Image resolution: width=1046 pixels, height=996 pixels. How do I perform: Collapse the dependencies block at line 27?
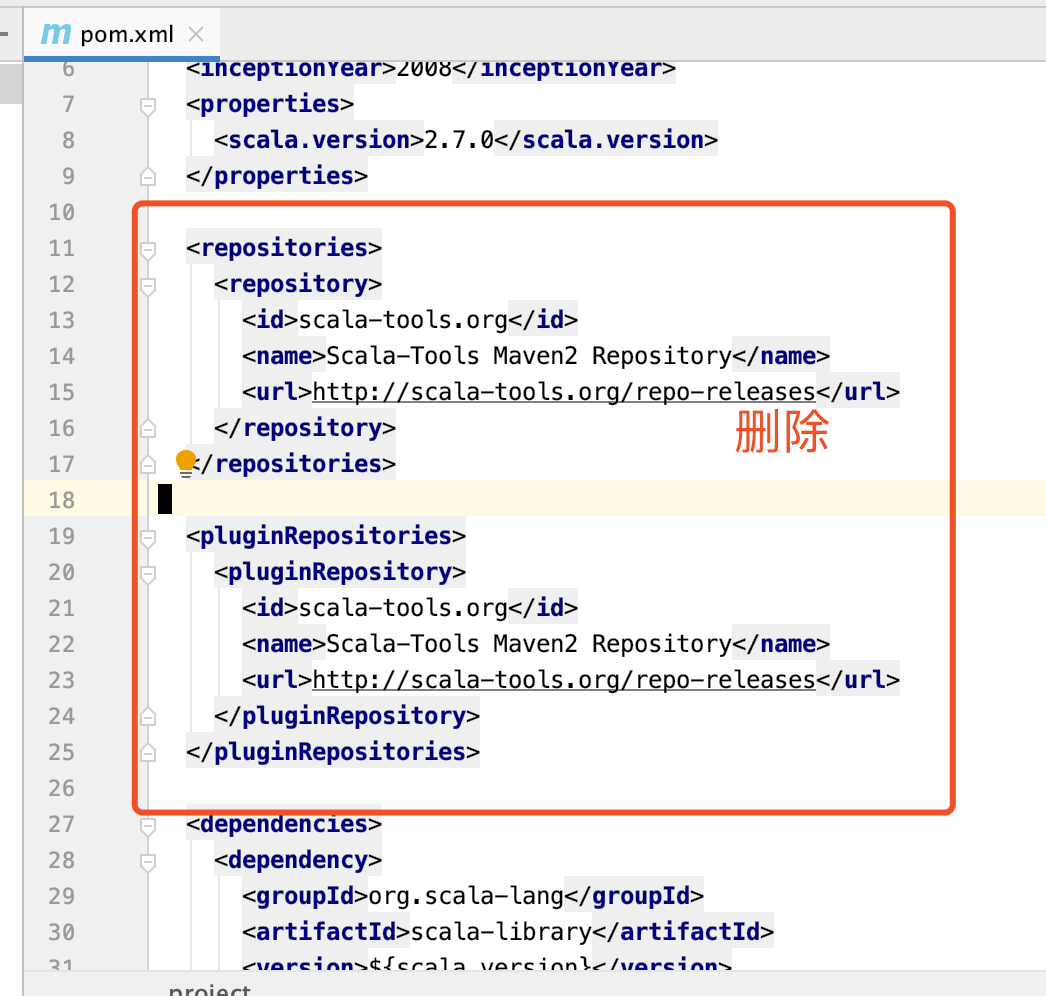(x=148, y=825)
